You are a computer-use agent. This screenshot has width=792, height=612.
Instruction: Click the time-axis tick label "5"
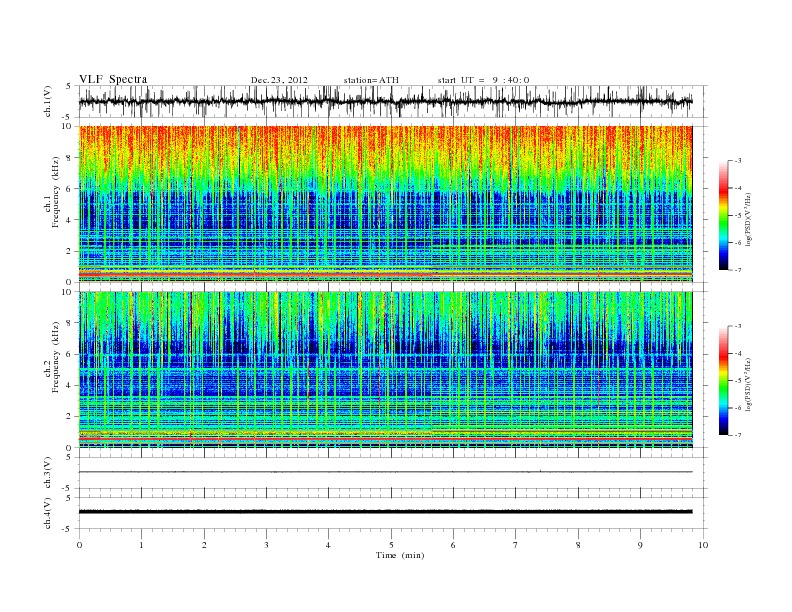(391, 545)
